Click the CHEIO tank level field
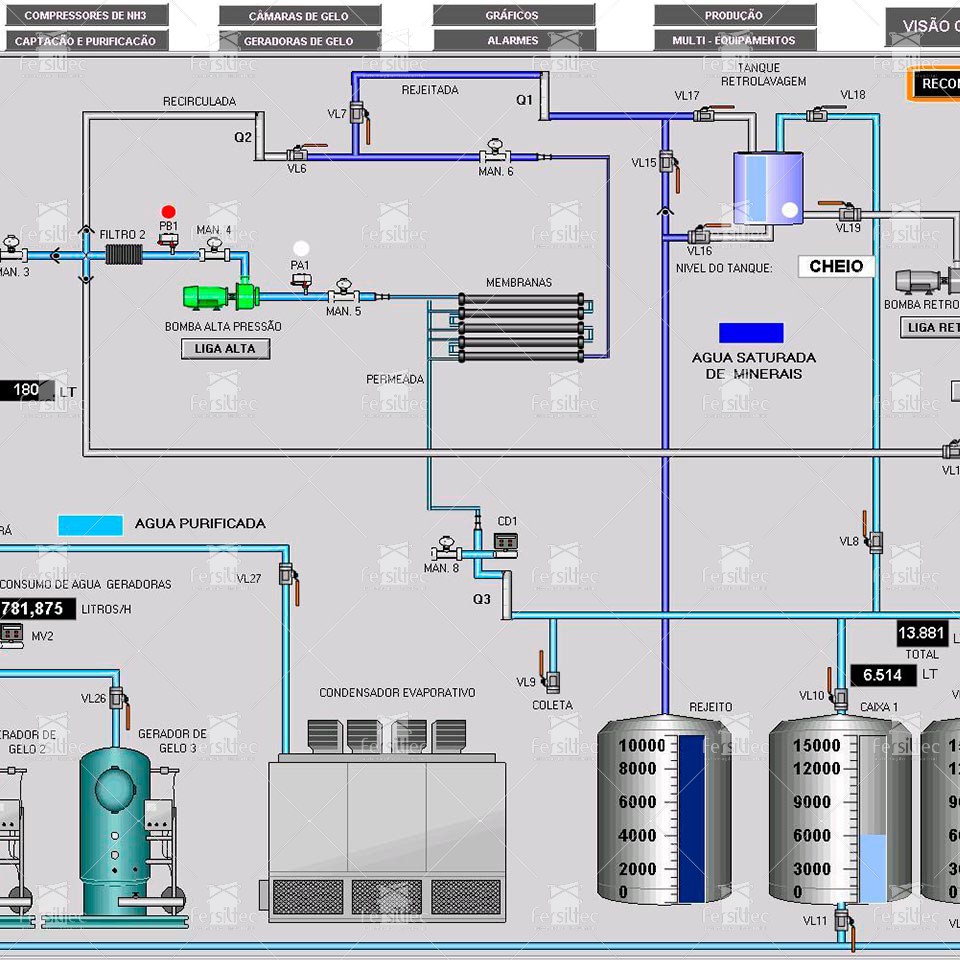This screenshot has height=960, width=960. pyautogui.click(x=836, y=266)
